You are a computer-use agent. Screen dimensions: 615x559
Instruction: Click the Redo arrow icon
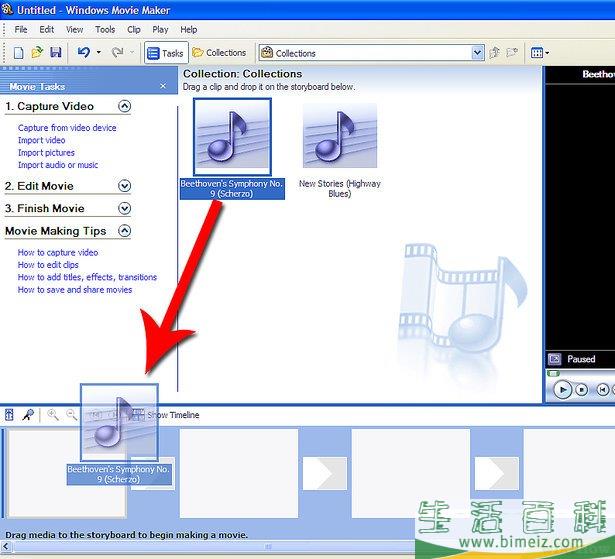[117, 52]
